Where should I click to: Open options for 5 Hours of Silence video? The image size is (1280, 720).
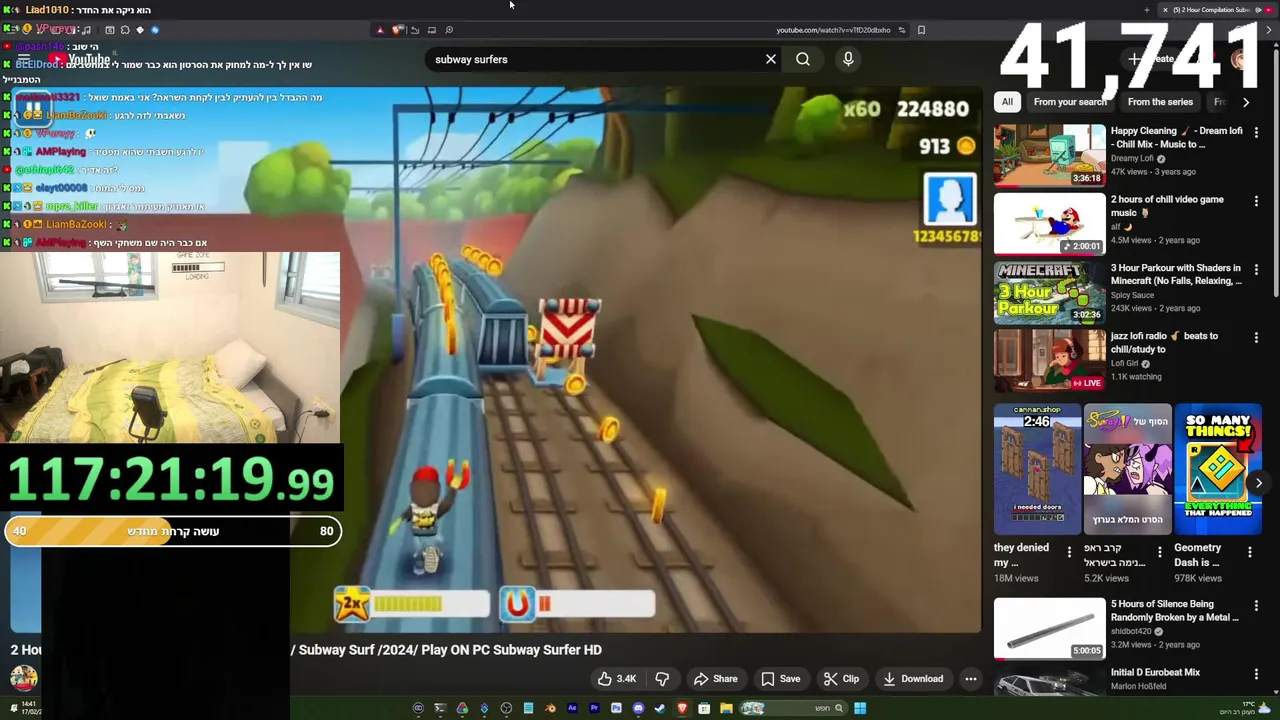coord(1256,606)
